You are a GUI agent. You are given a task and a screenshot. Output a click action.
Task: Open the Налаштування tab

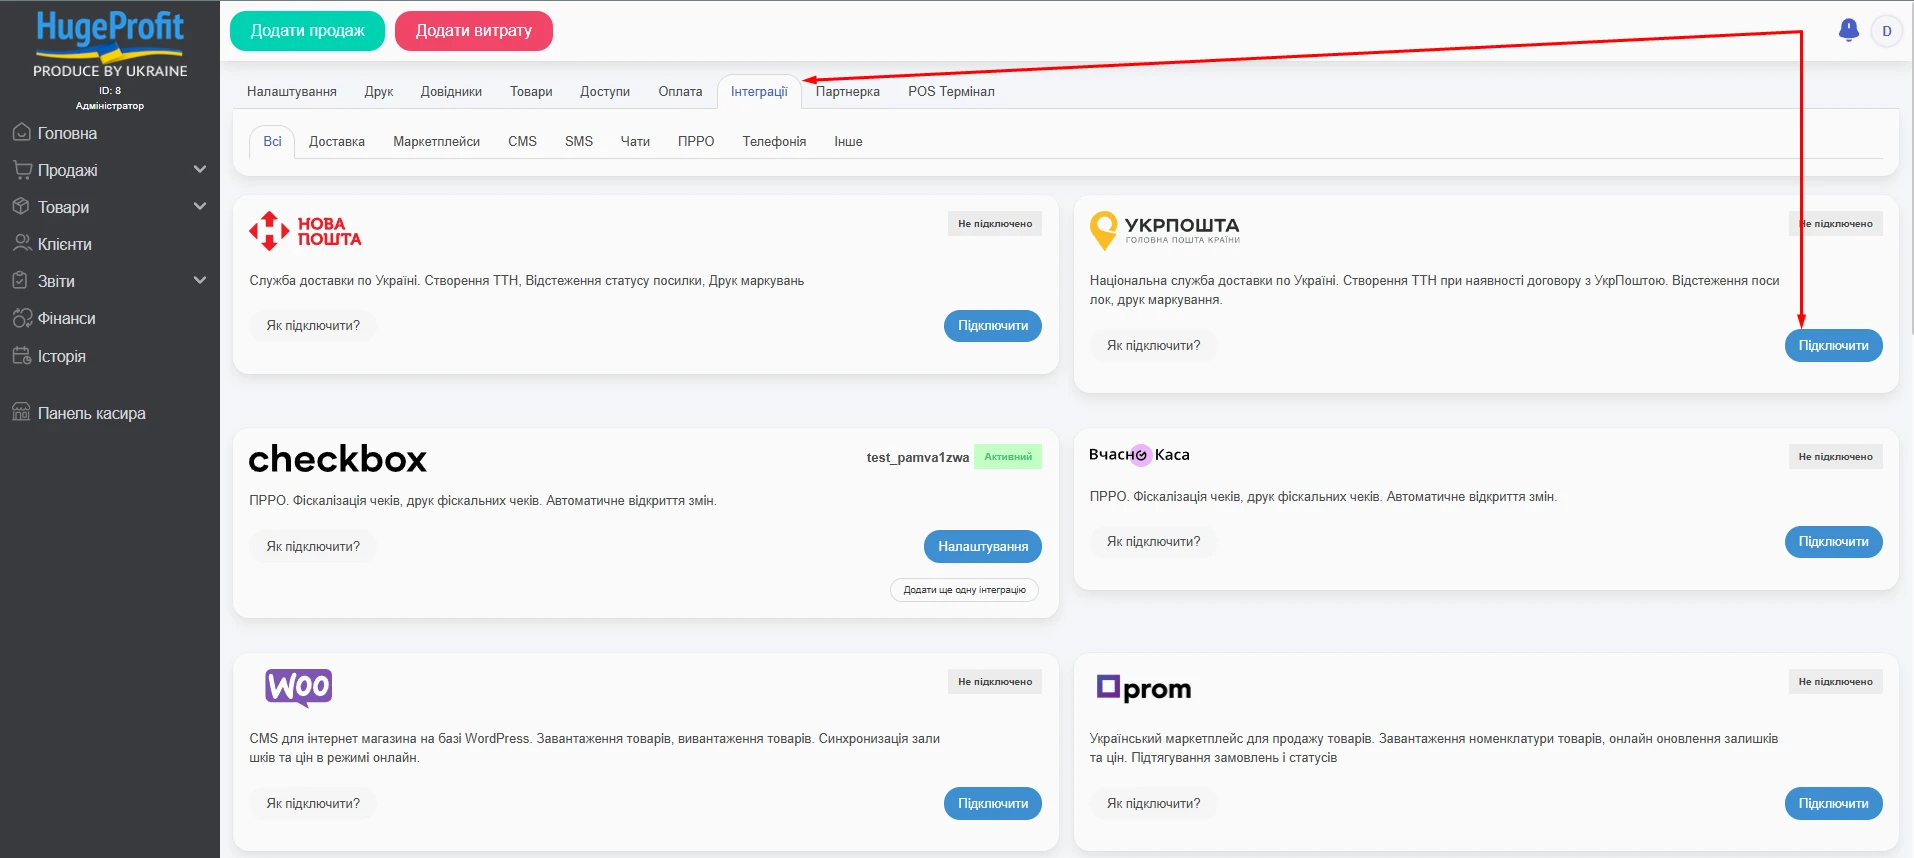(x=292, y=91)
